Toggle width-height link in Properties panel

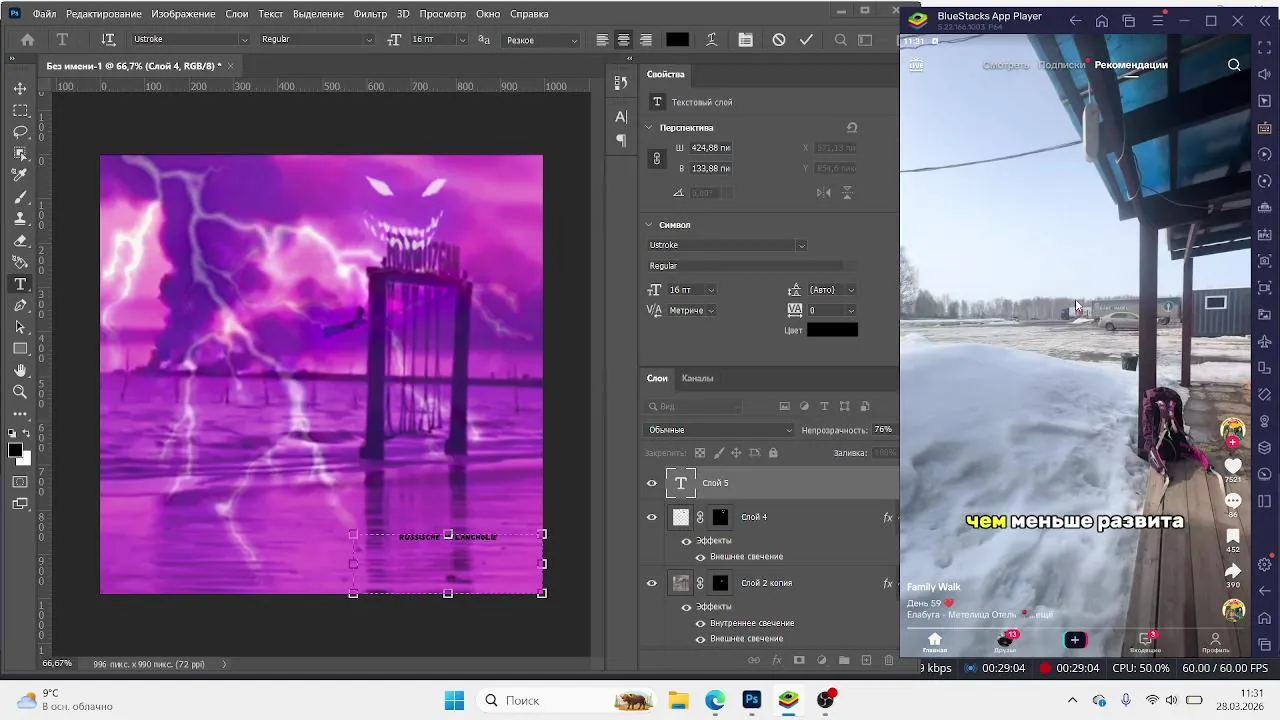(657, 158)
